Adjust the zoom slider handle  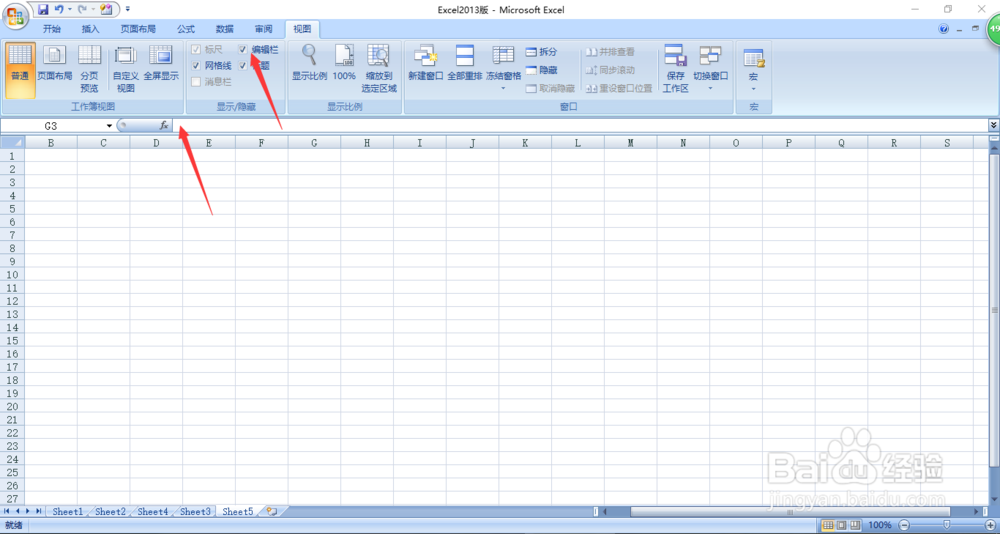(x=947, y=525)
